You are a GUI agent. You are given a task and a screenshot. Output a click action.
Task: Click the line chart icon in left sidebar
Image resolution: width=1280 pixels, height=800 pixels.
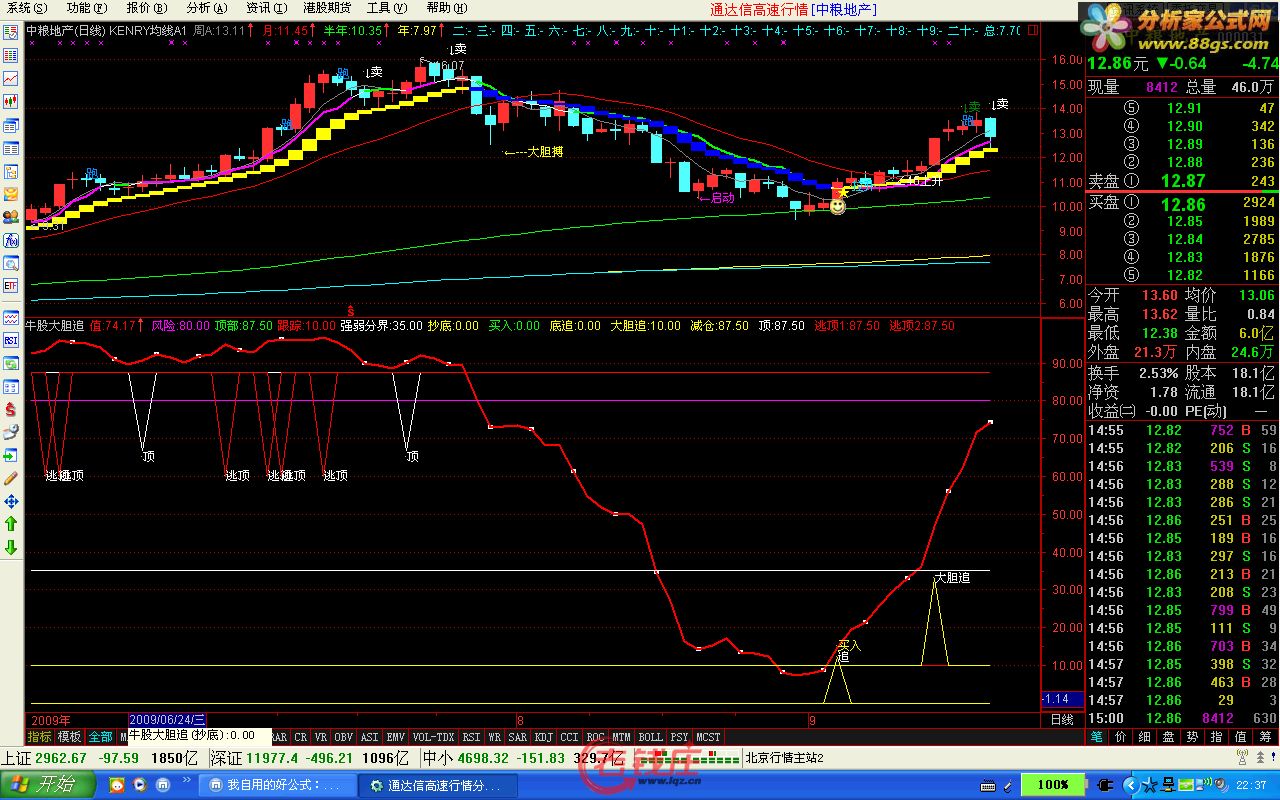coord(11,78)
